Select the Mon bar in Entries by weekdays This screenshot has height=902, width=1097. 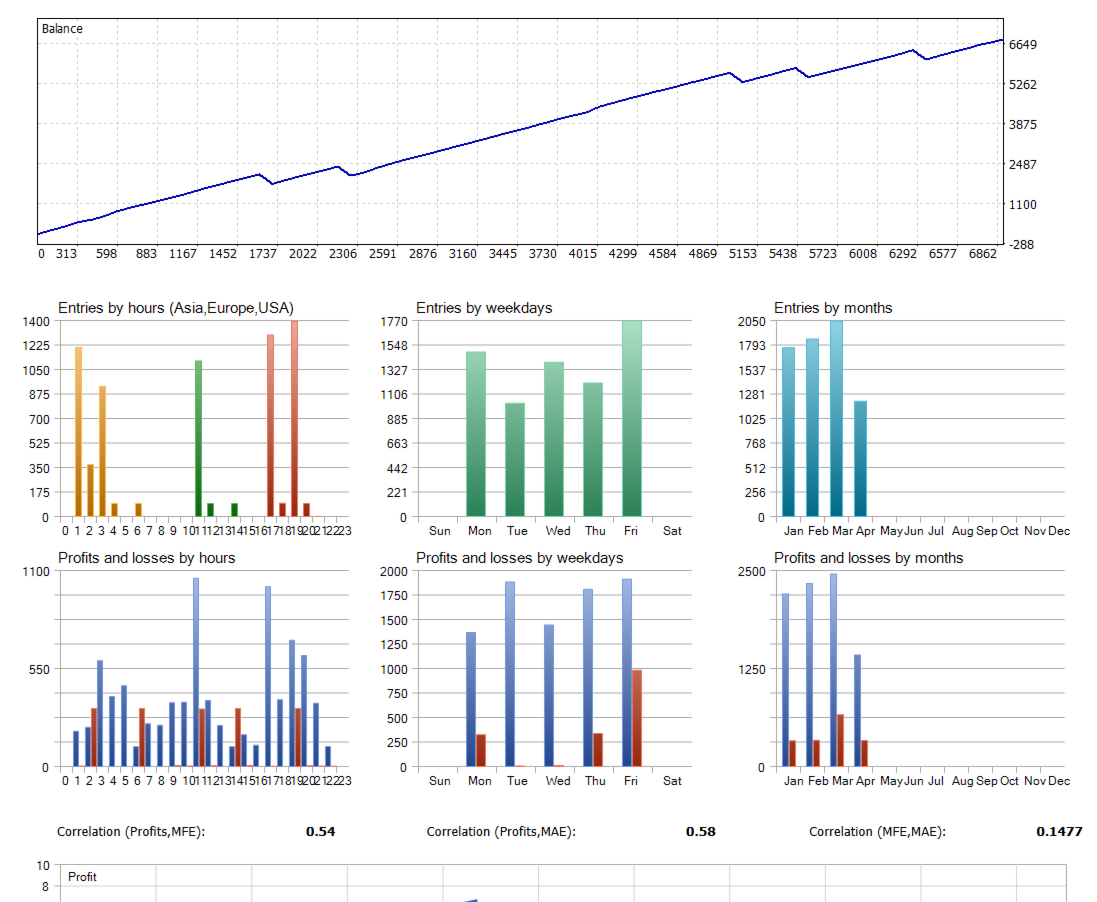point(476,434)
